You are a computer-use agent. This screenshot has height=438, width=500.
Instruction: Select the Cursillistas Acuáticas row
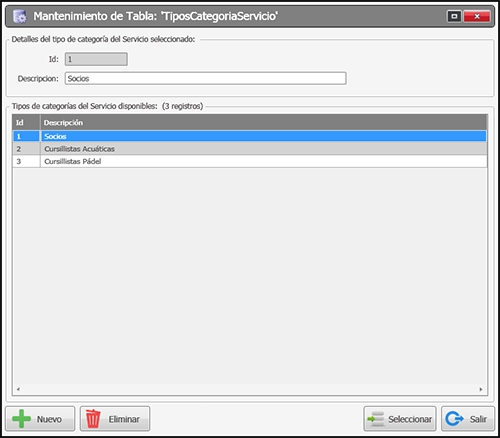point(250,149)
